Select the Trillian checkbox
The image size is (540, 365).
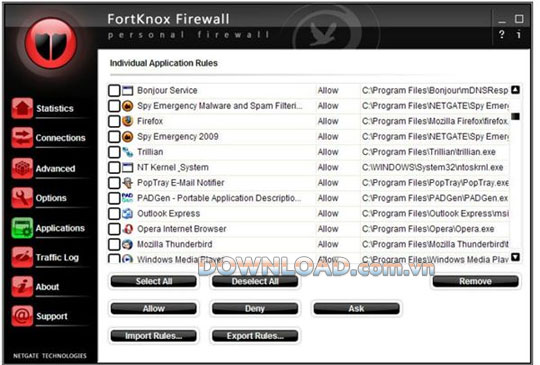114,152
